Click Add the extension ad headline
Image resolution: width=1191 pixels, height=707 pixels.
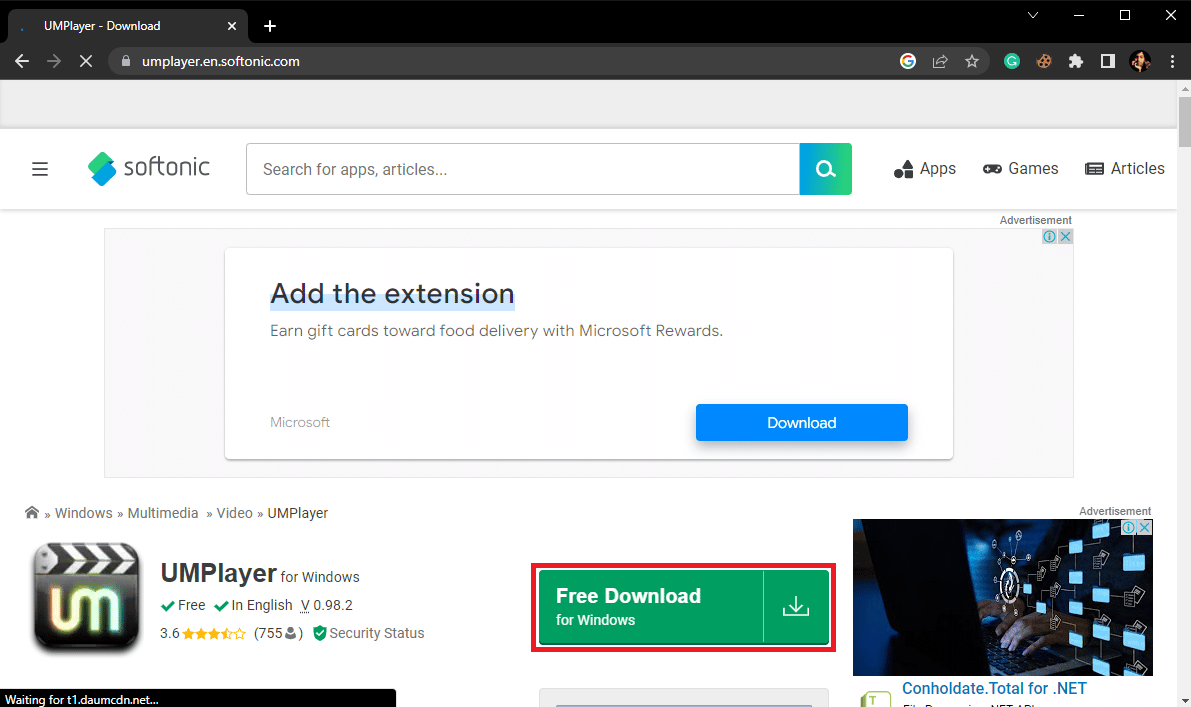point(392,294)
